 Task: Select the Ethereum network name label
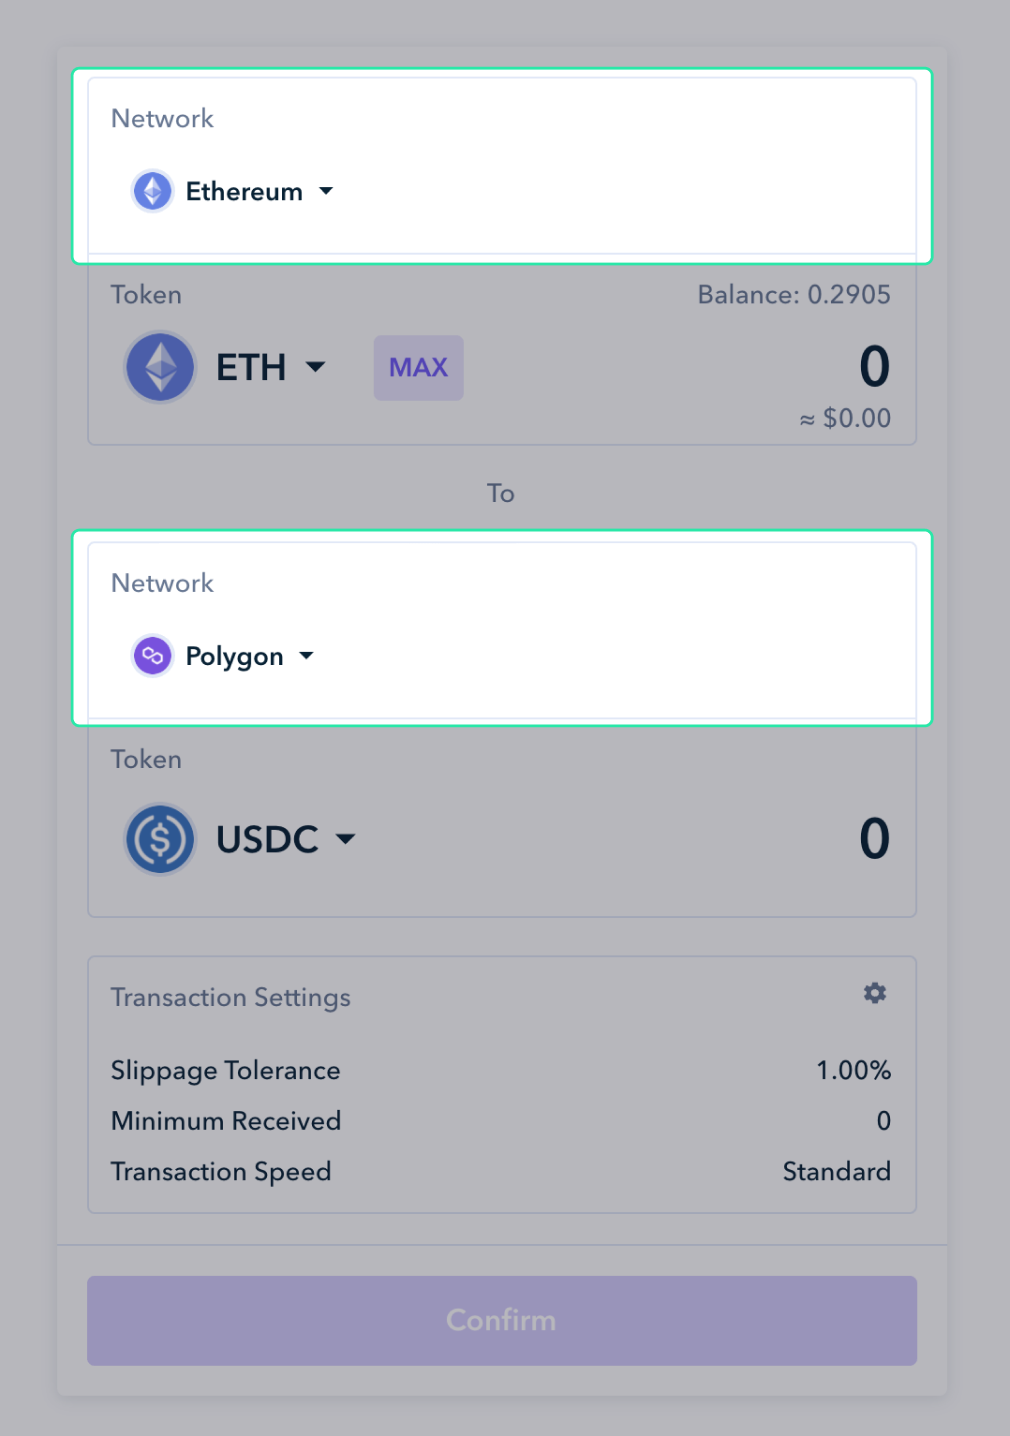pos(244,191)
